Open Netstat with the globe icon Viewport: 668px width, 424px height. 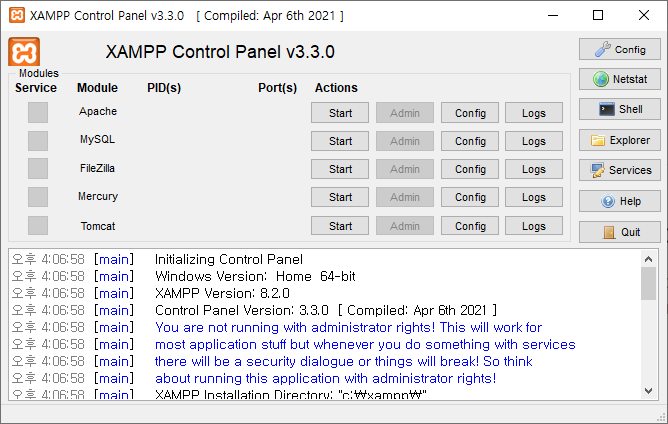click(x=619, y=79)
